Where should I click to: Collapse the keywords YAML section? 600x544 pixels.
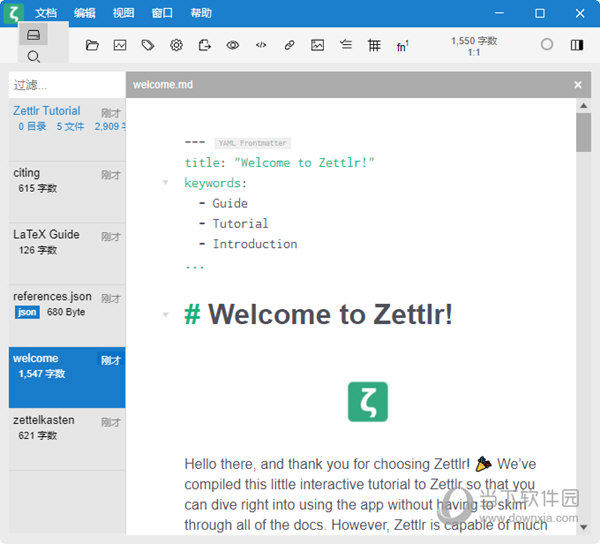coord(166,182)
